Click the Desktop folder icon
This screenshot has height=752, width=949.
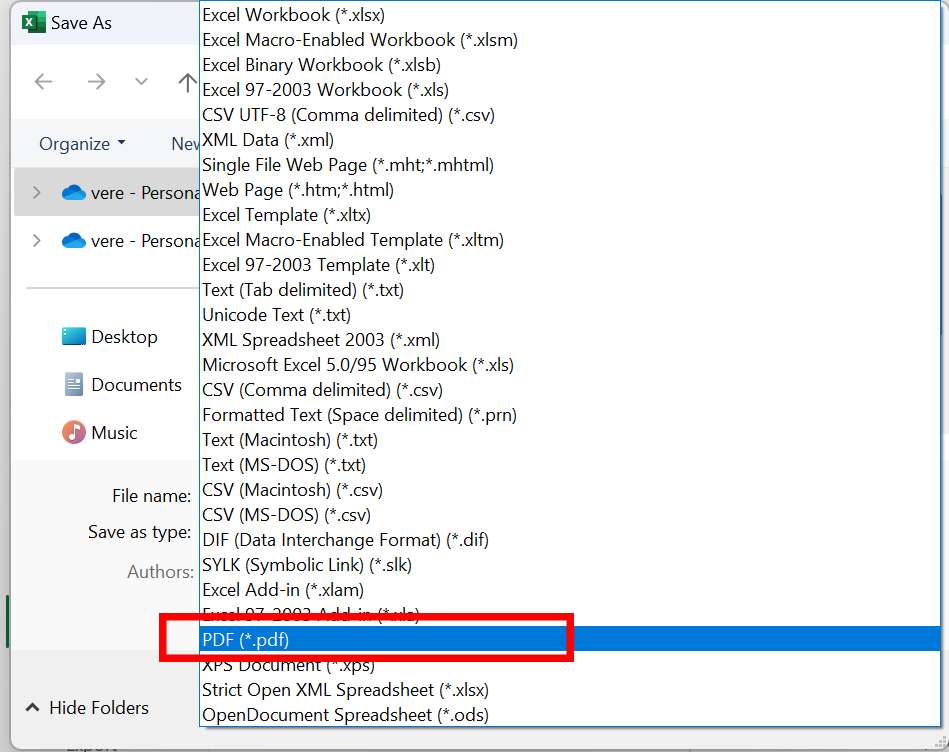click(x=74, y=336)
